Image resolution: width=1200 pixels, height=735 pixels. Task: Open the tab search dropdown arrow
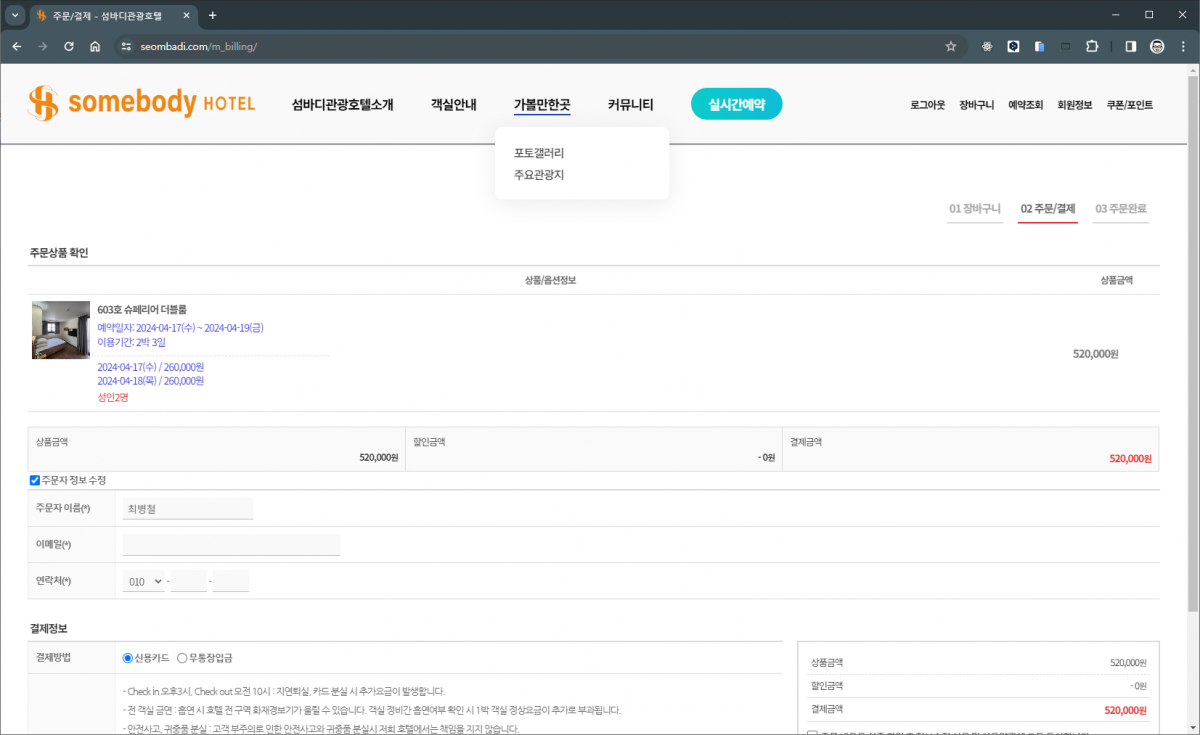[14, 15]
